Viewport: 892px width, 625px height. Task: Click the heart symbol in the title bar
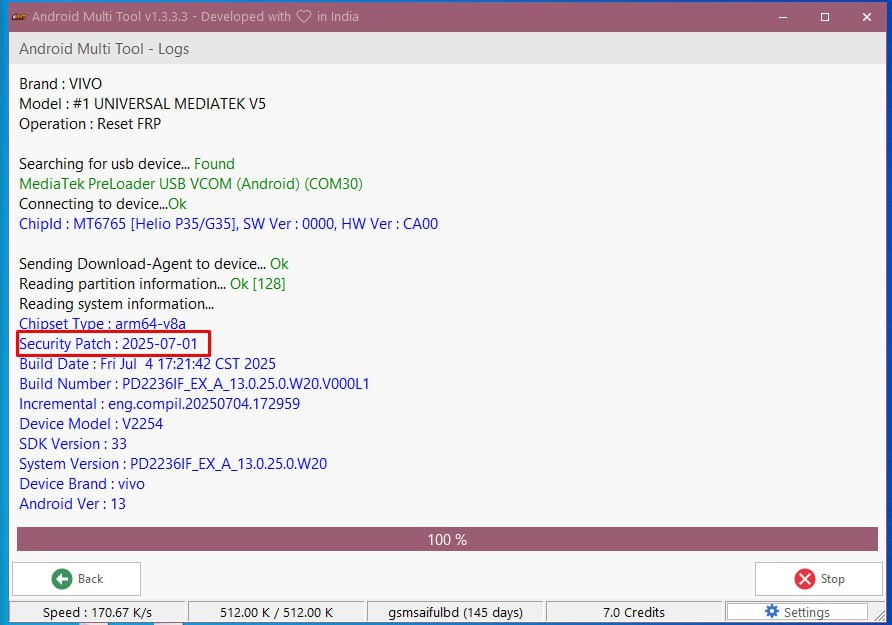305,17
